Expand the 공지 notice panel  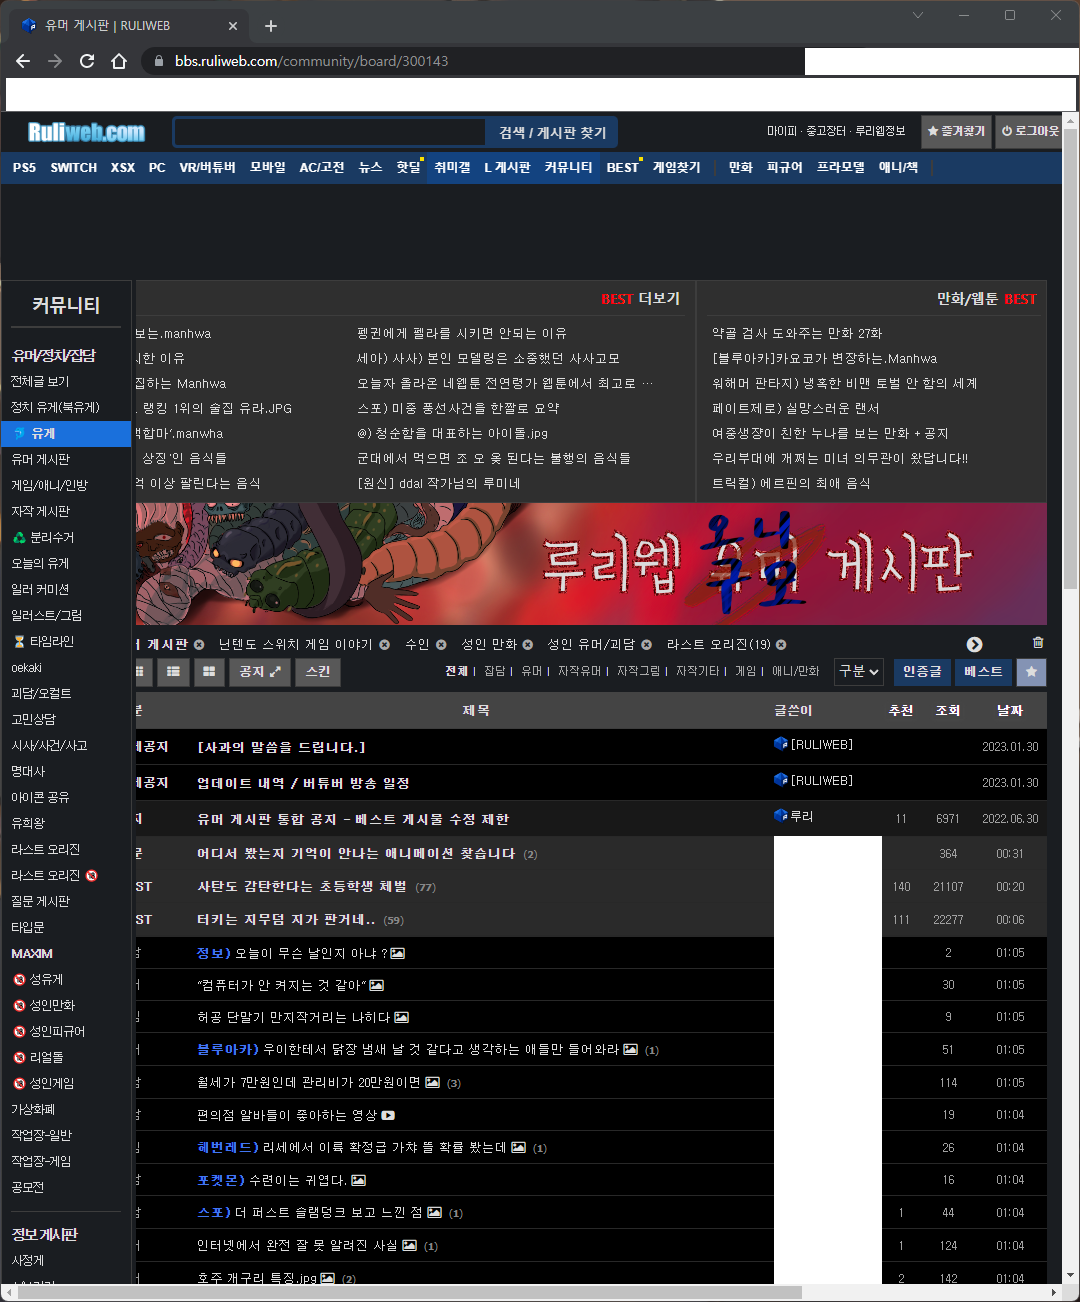pyautogui.click(x=260, y=672)
